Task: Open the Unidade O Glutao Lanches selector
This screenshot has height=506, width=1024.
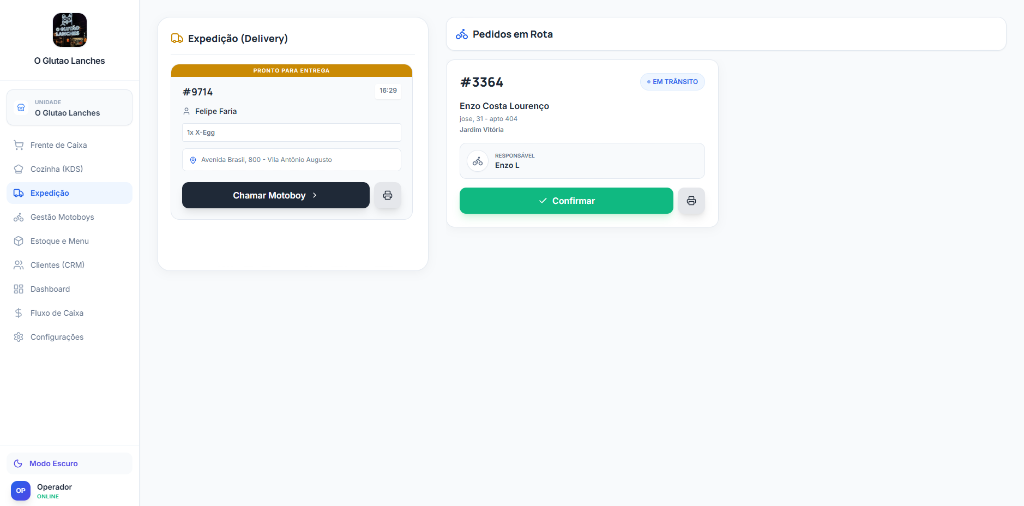Action: tap(70, 108)
